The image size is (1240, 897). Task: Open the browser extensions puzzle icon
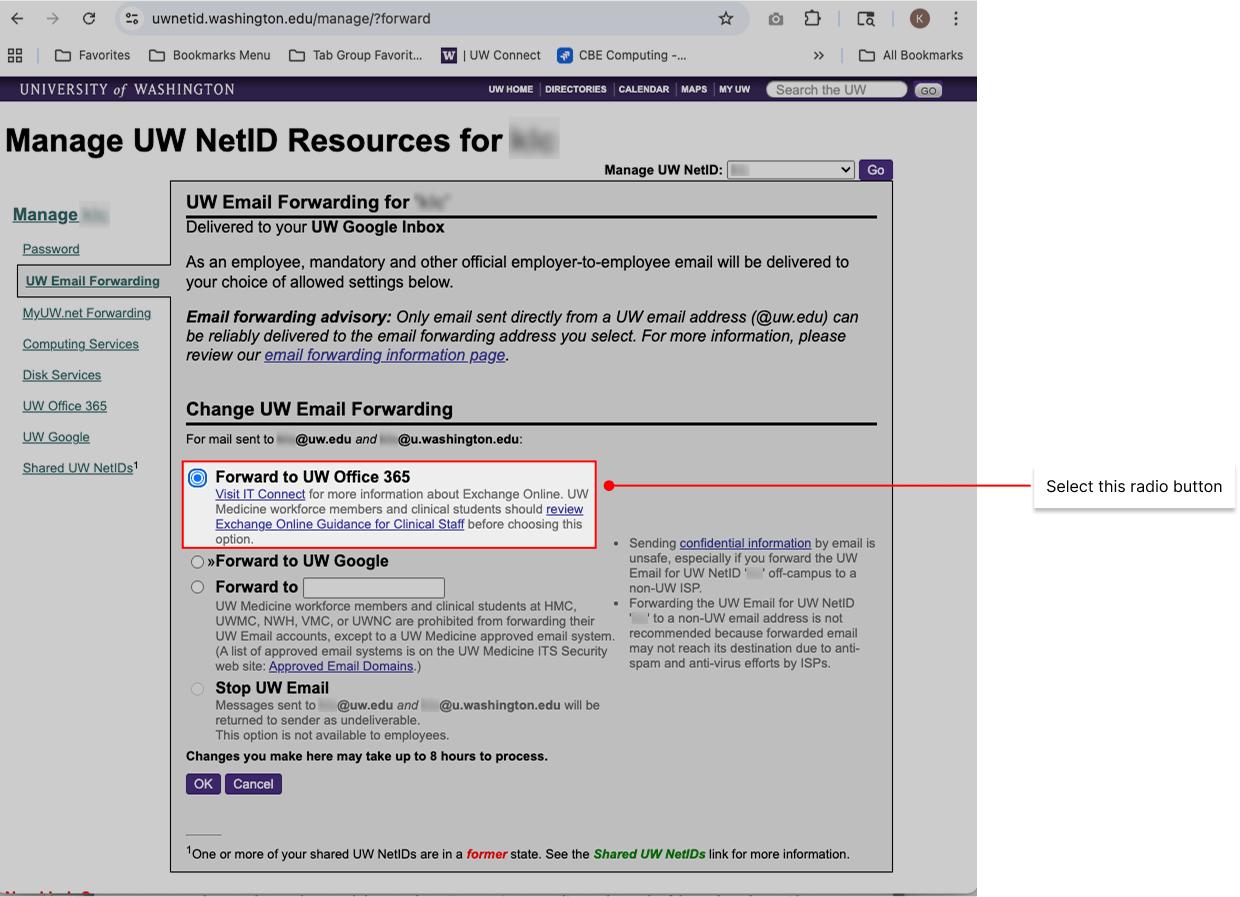(x=812, y=19)
